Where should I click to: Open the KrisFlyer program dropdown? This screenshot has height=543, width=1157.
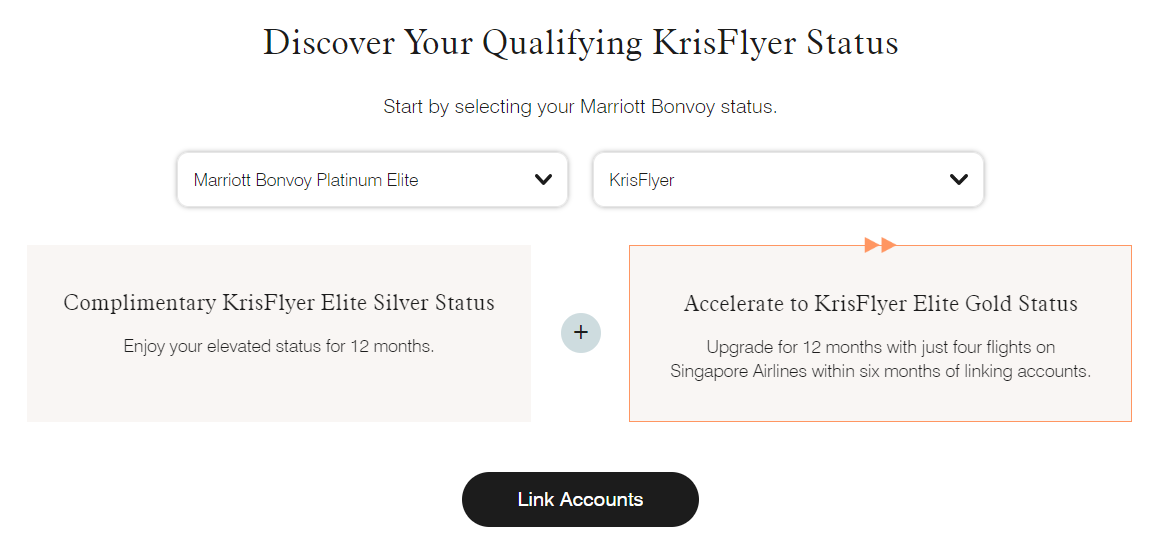coord(788,179)
